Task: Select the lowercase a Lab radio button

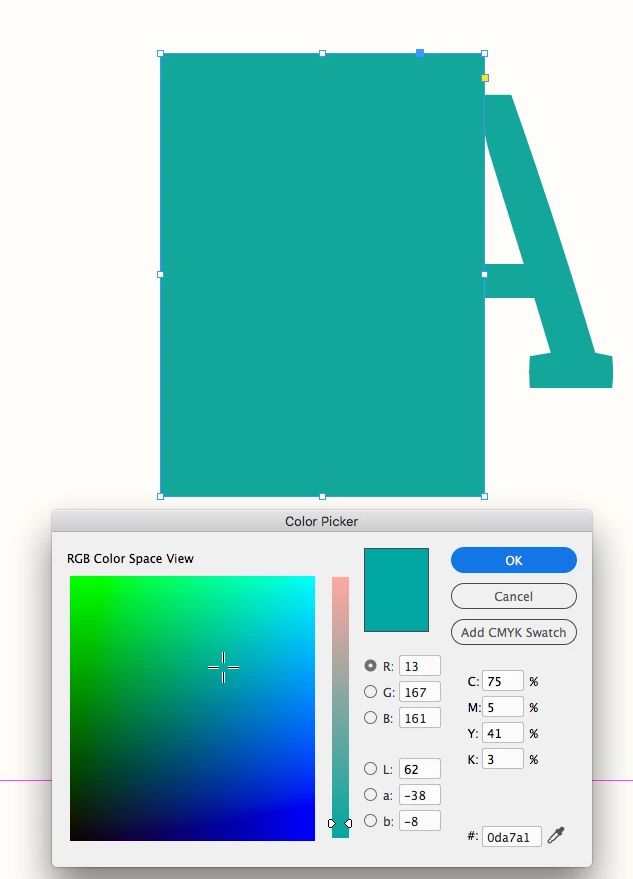Action: tap(370, 794)
